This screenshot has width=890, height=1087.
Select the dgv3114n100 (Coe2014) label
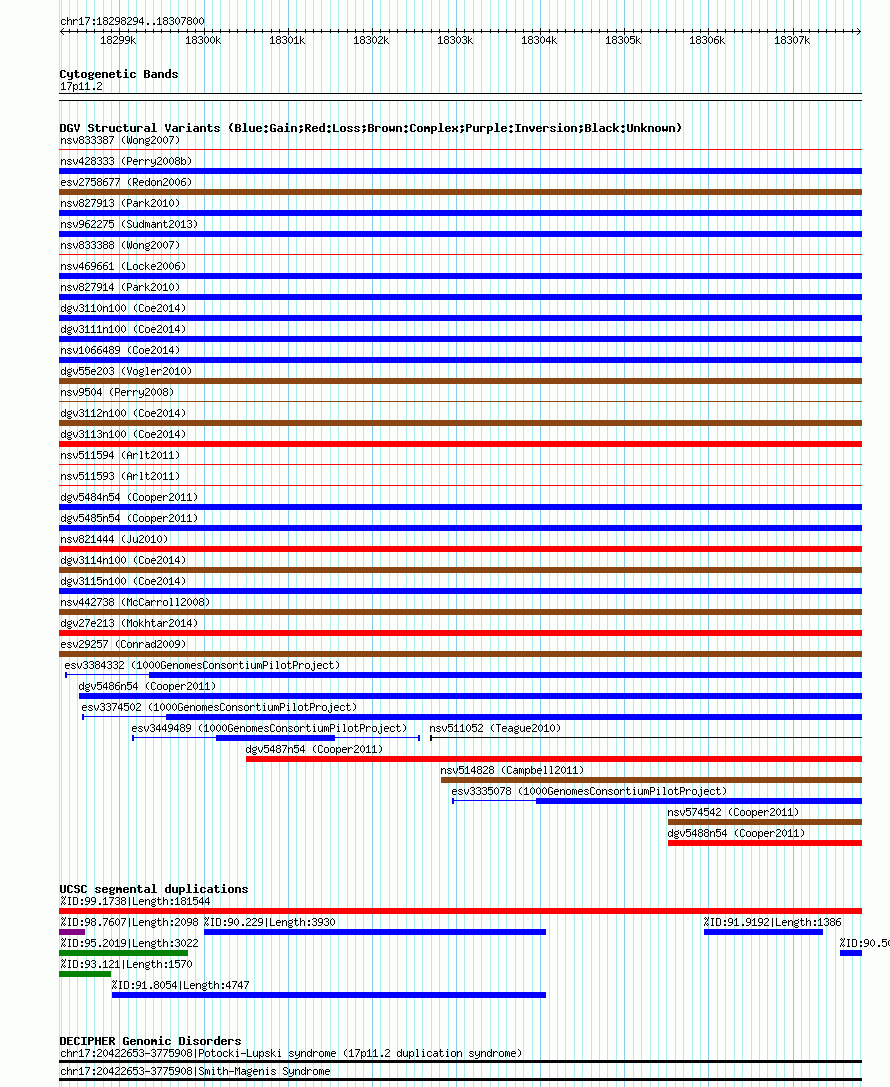coord(123,561)
